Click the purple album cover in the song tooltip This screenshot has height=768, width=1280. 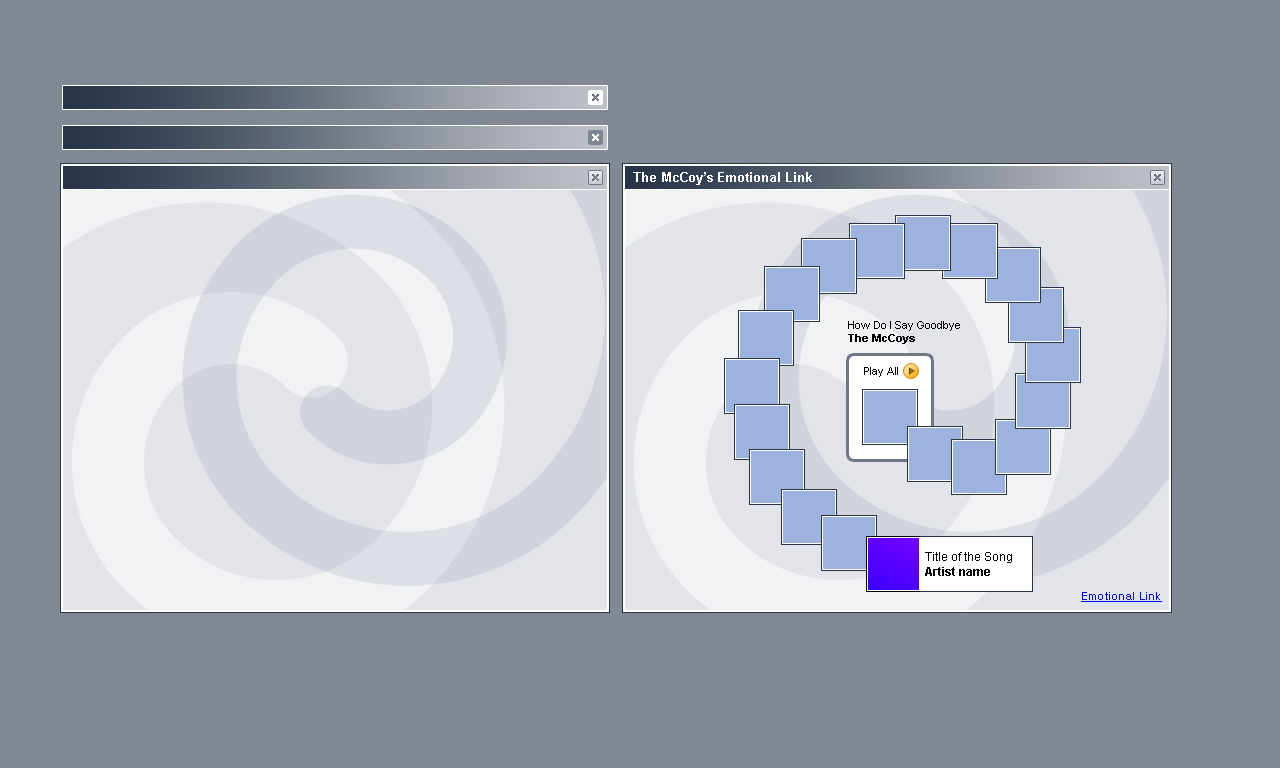(x=893, y=564)
